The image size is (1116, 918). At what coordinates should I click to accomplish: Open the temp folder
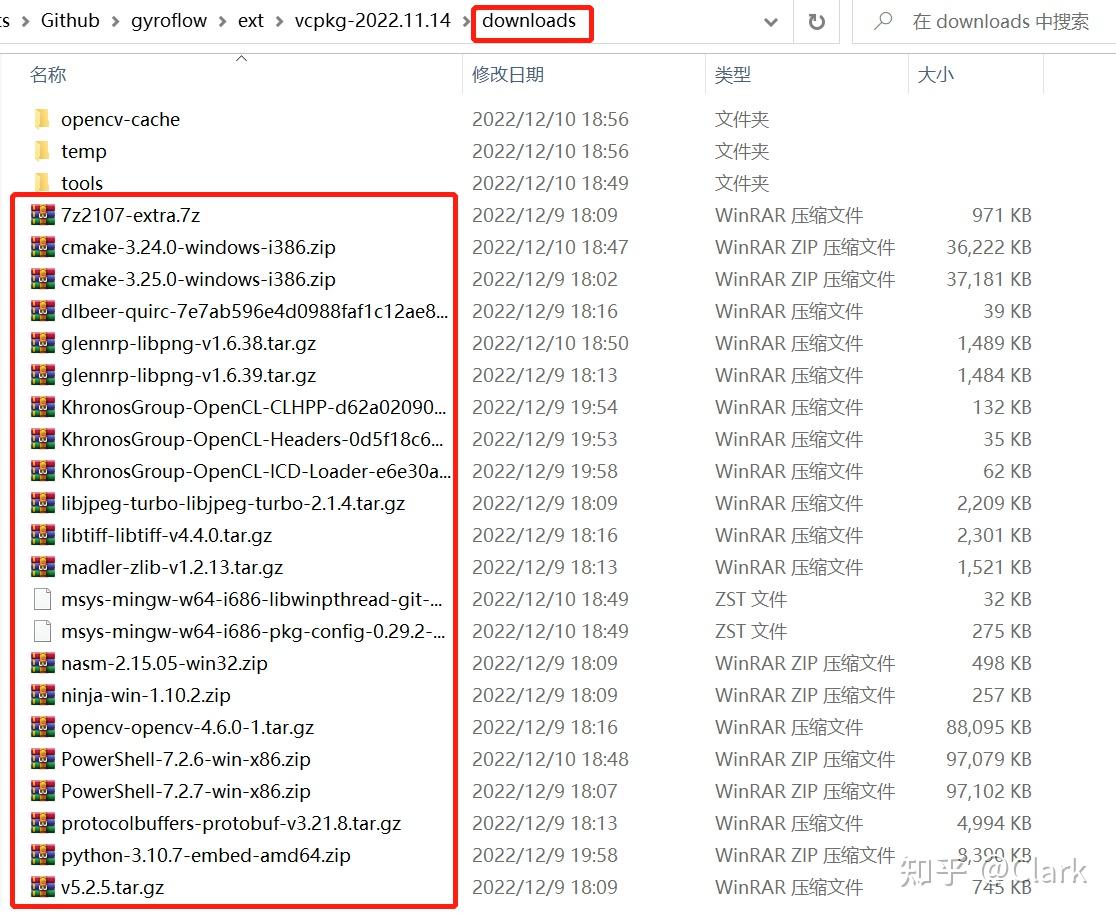pyautogui.click(x=82, y=151)
